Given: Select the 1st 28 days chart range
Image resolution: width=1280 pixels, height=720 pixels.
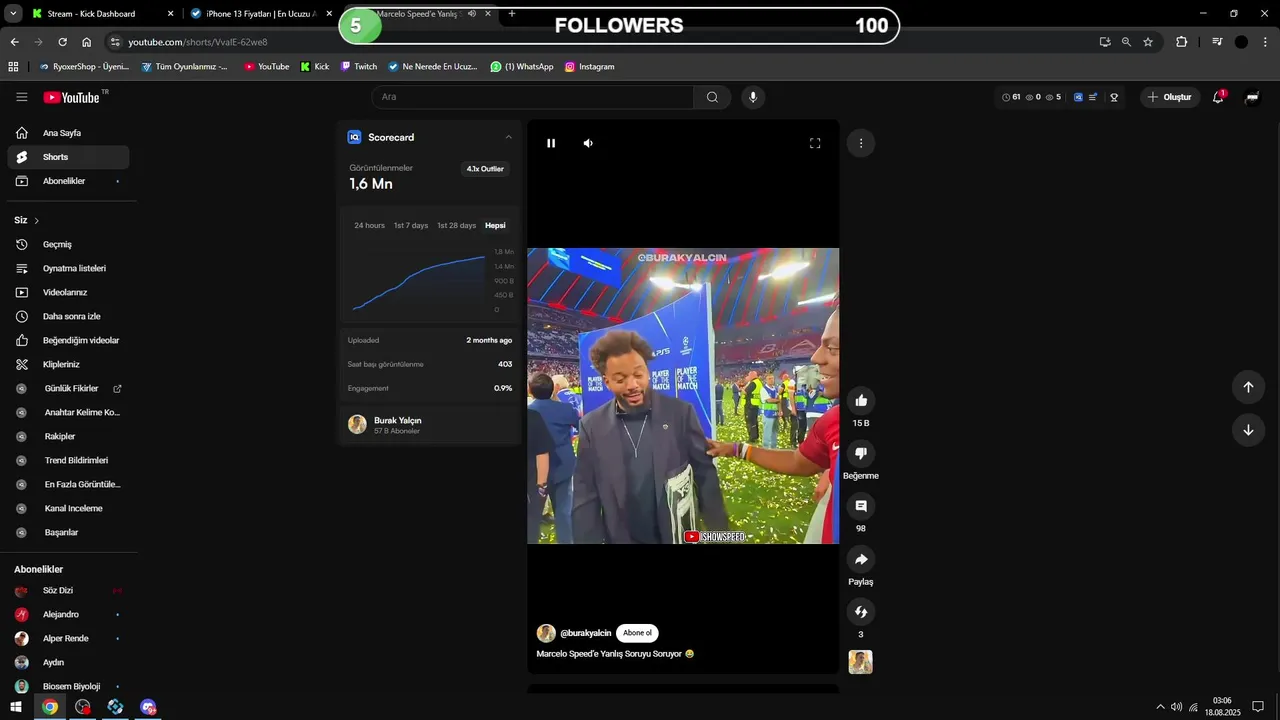Looking at the screenshot, I should [457, 225].
